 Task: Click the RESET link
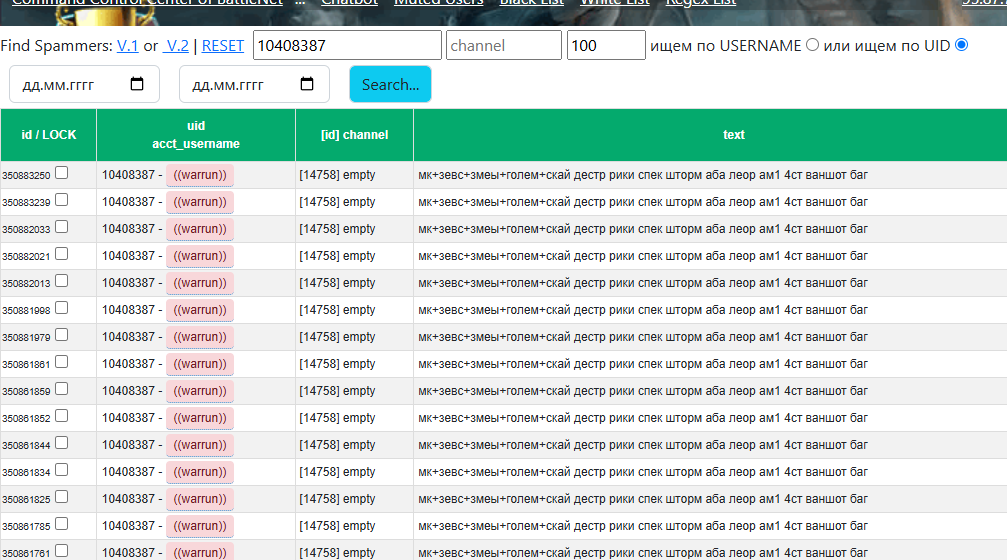[223, 46]
